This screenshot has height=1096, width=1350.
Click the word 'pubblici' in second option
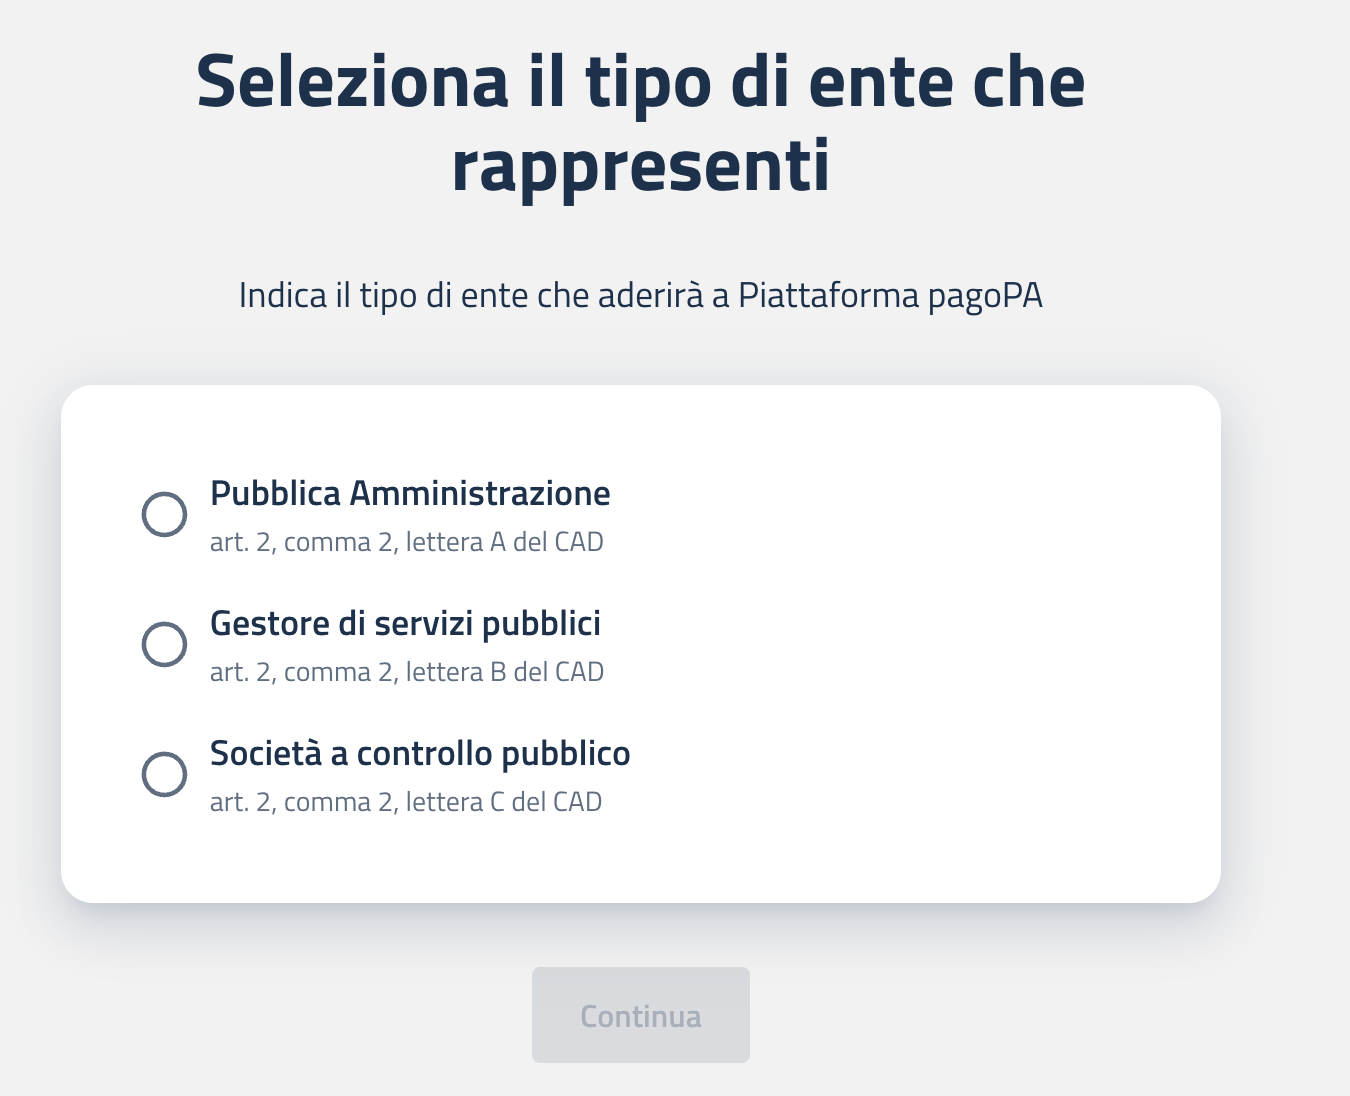click(x=541, y=623)
